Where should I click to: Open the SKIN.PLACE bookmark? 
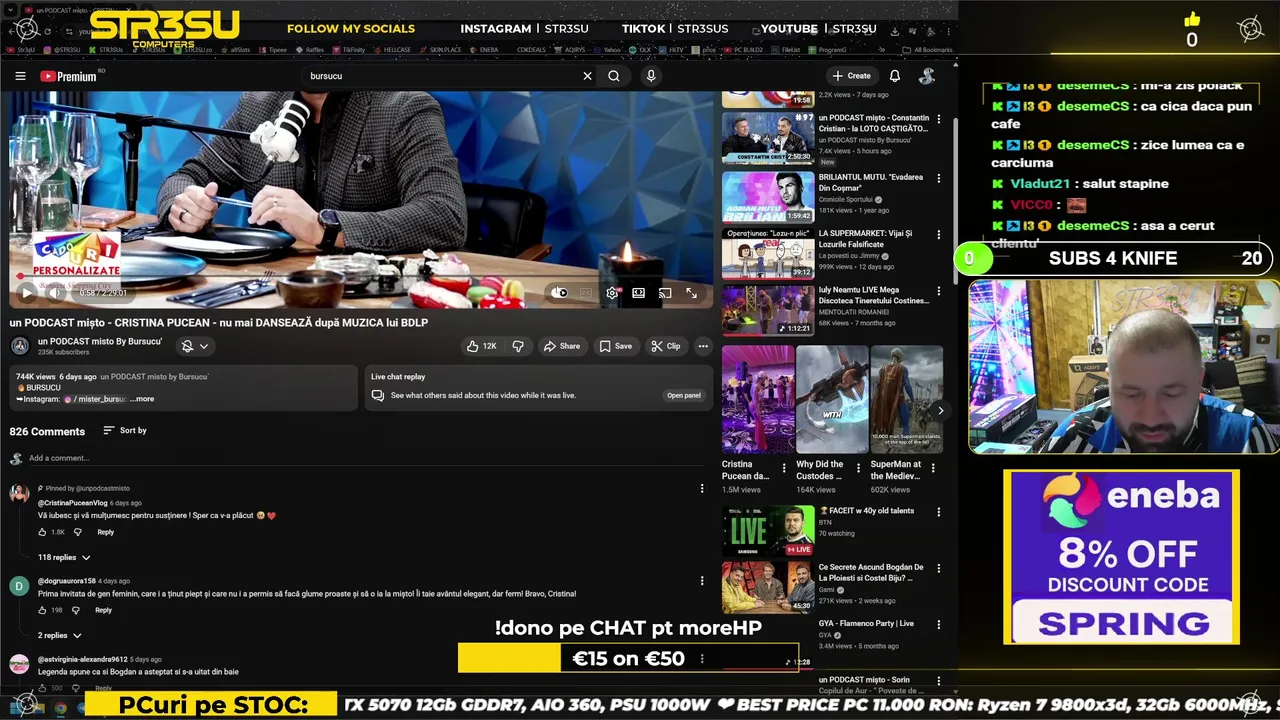[440, 50]
